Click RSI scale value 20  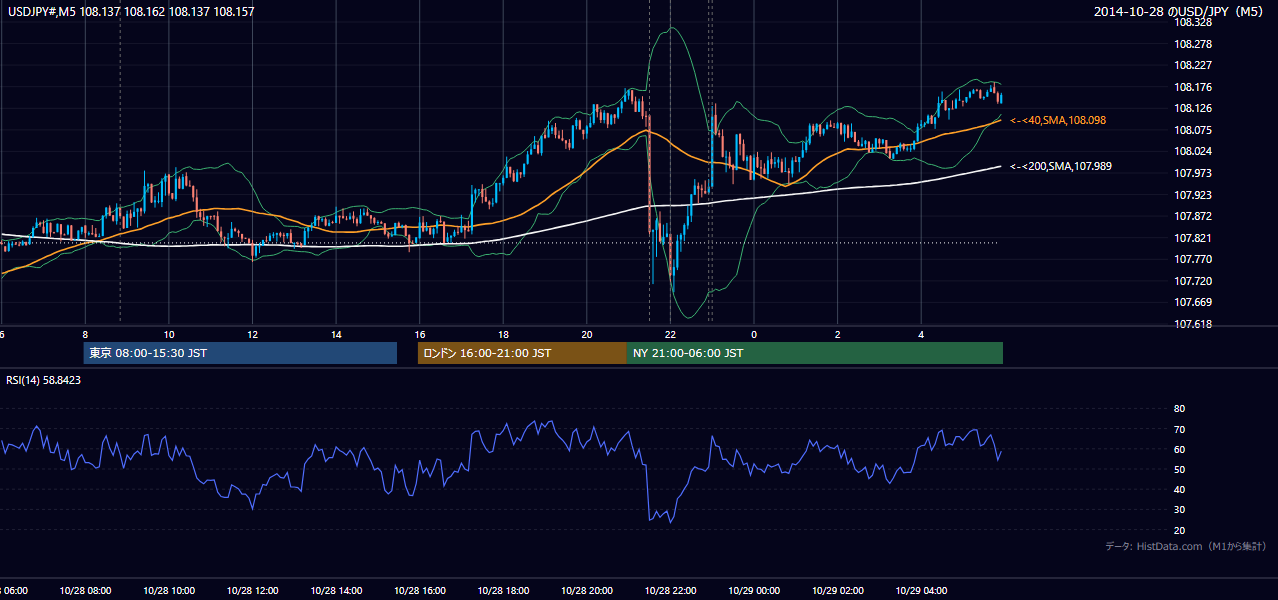click(x=1179, y=530)
